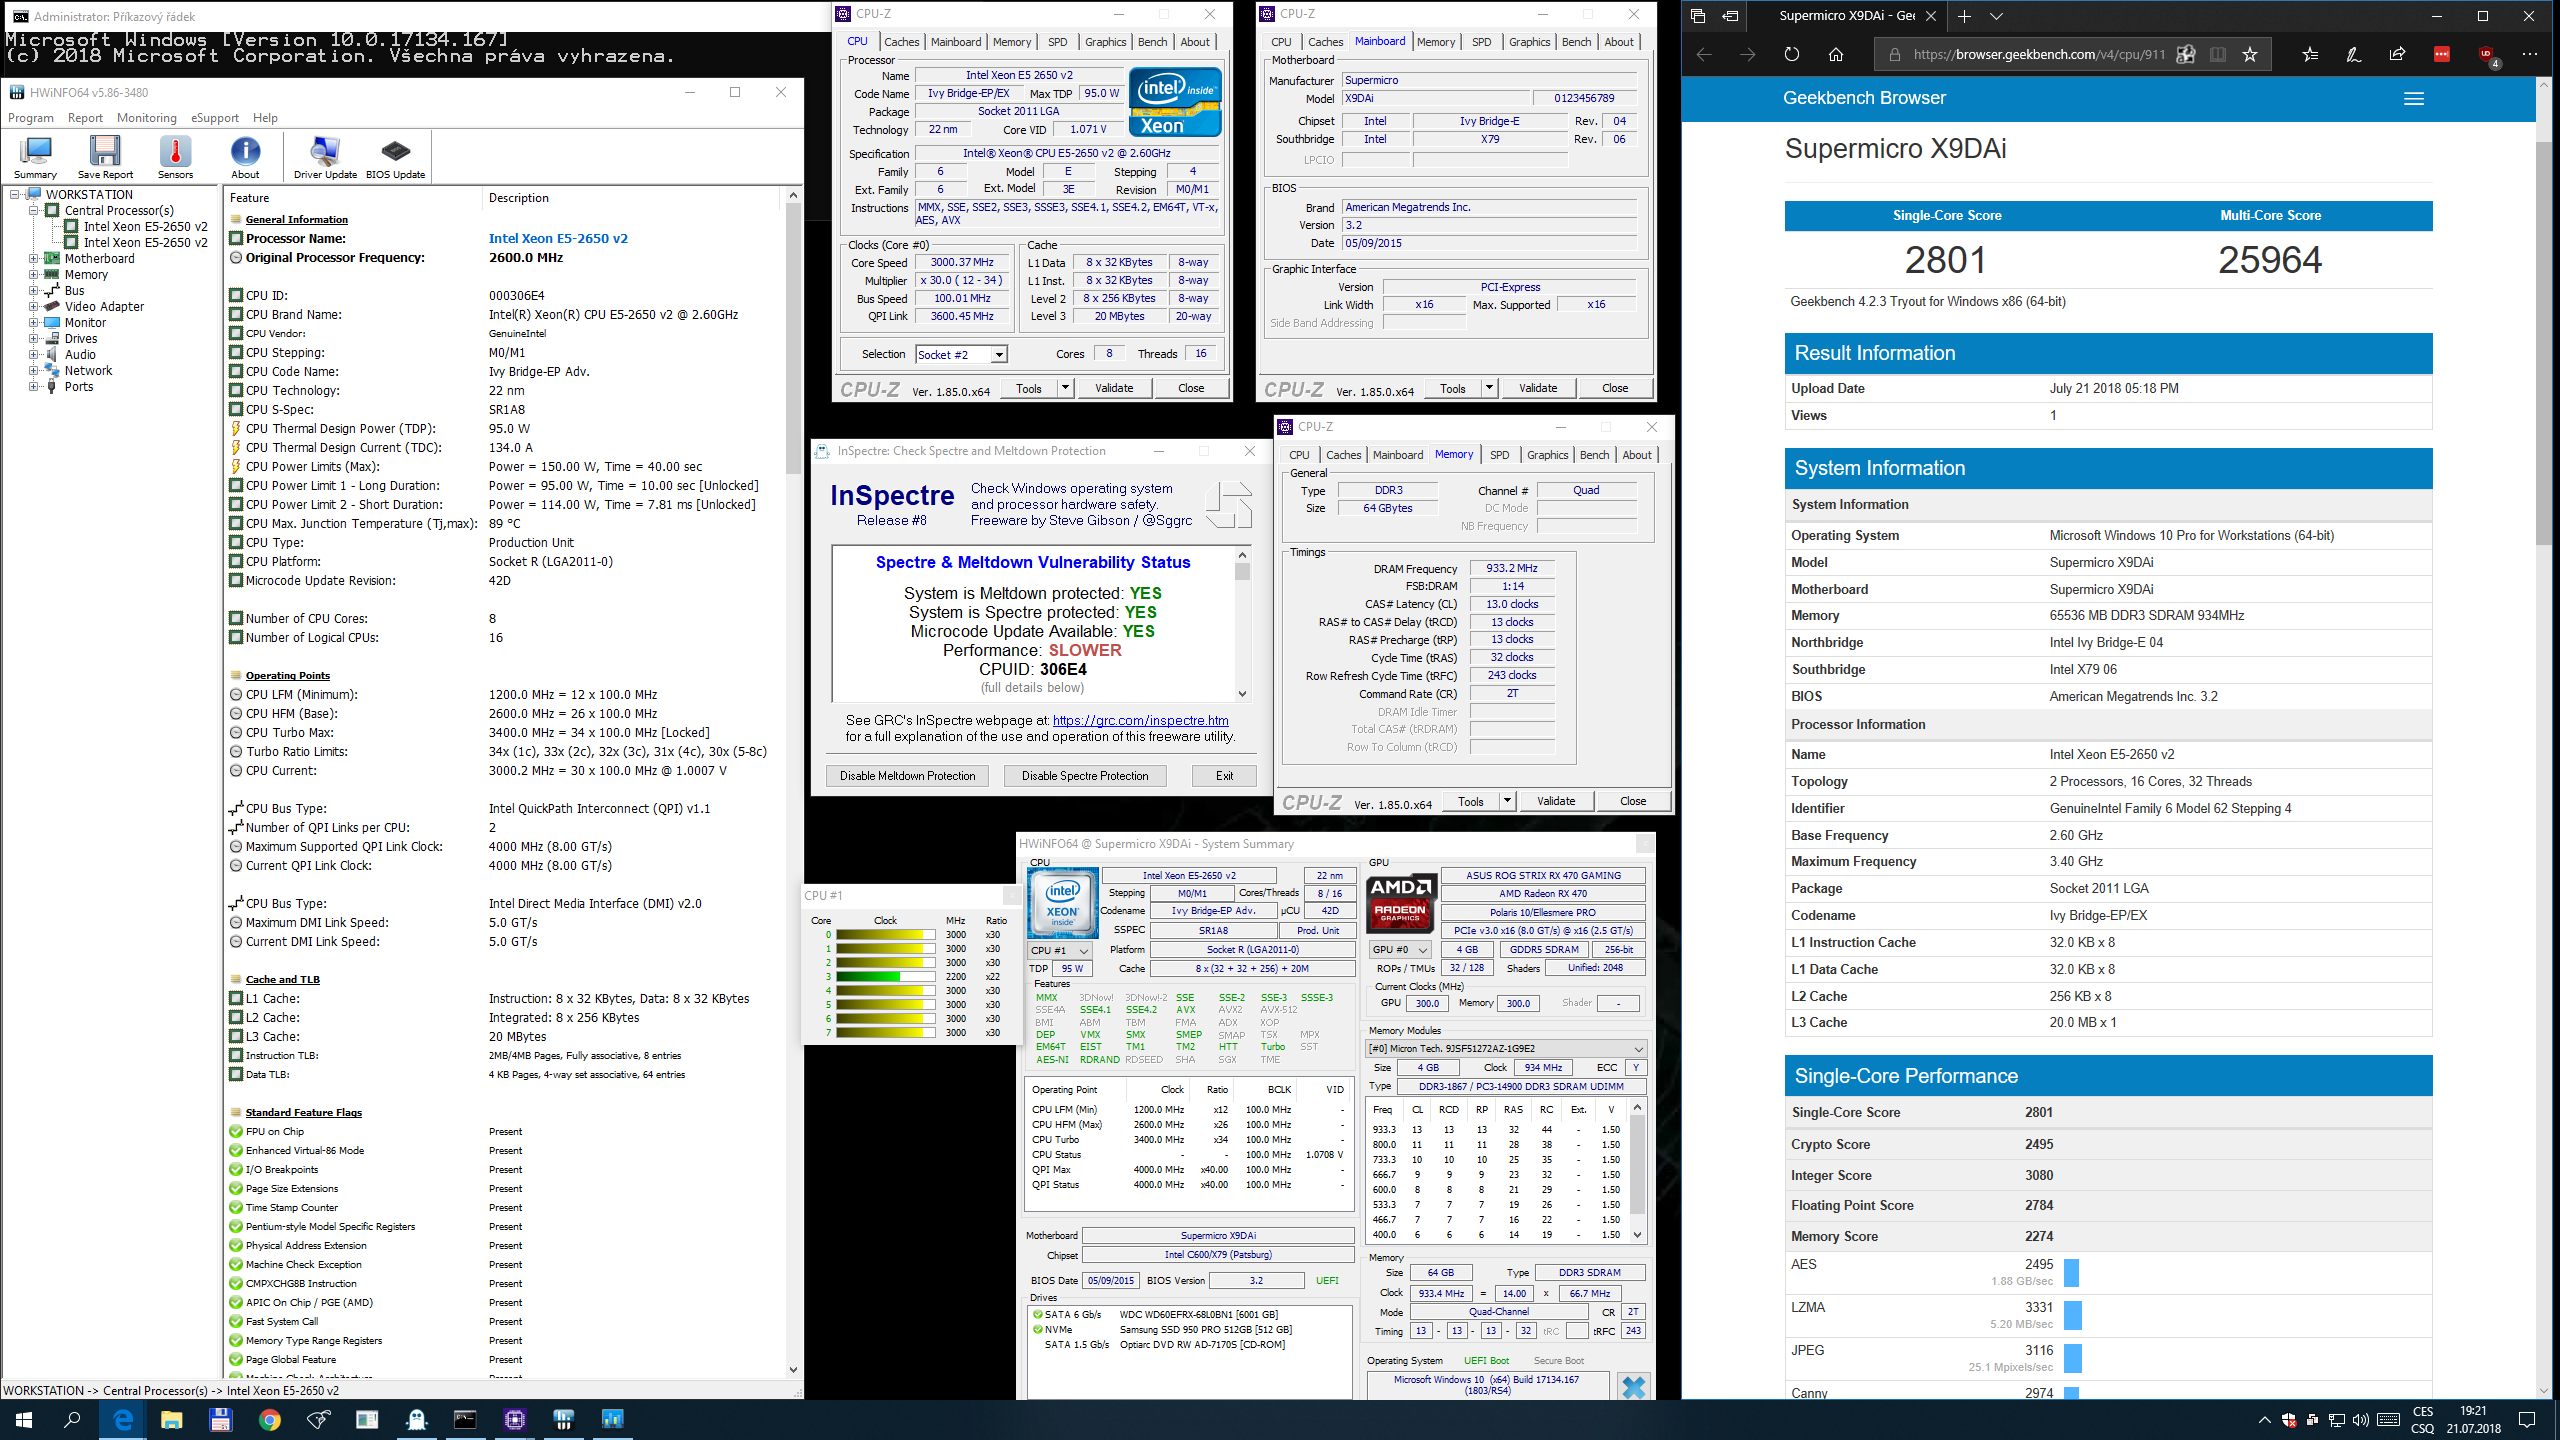The height and width of the screenshot is (1440, 2560).
Task: Expand the Memory tree node
Action: [x=34, y=275]
